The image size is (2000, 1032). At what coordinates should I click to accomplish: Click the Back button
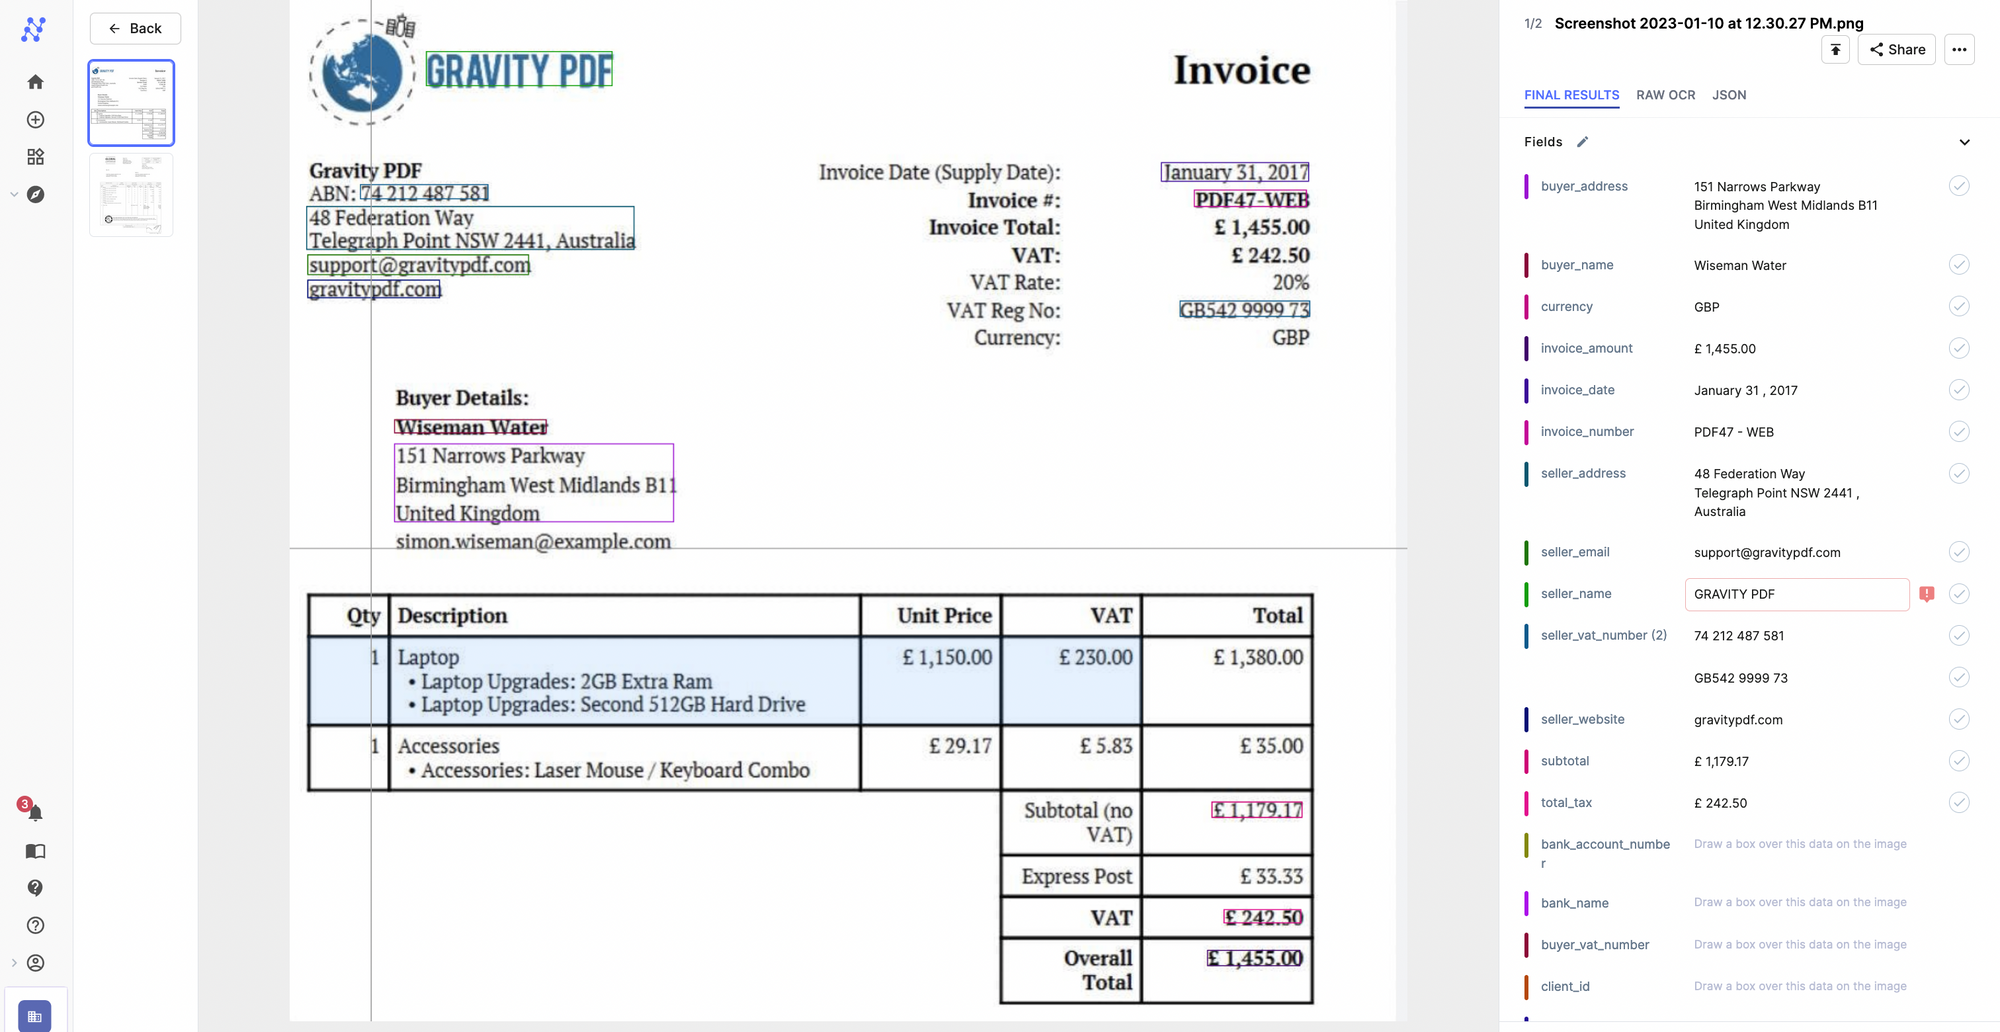click(x=135, y=29)
